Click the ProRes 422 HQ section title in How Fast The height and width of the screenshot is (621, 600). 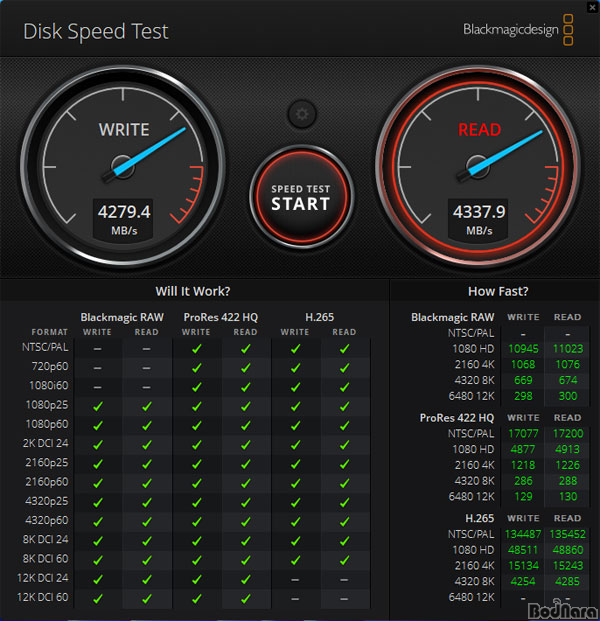point(457,418)
